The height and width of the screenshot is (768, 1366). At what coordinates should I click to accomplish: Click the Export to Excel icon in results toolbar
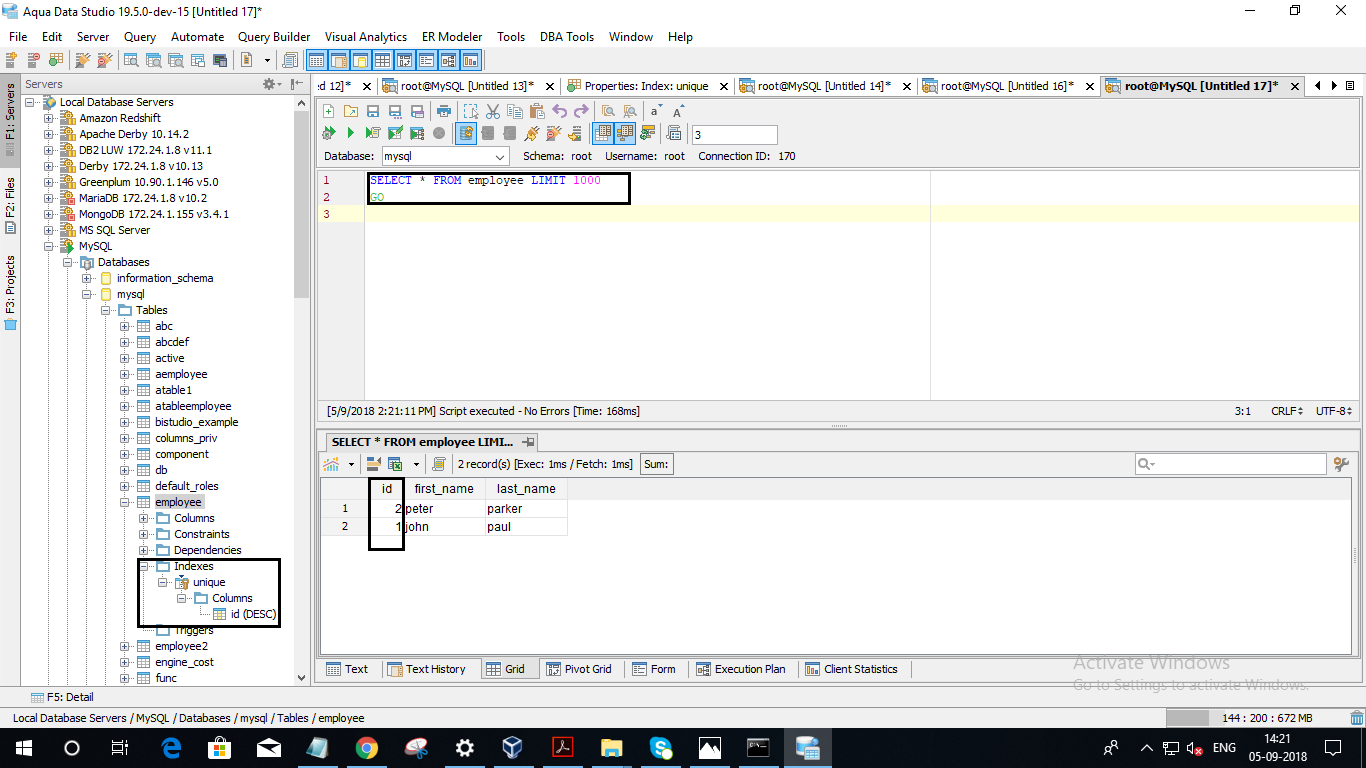[x=395, y=464]
